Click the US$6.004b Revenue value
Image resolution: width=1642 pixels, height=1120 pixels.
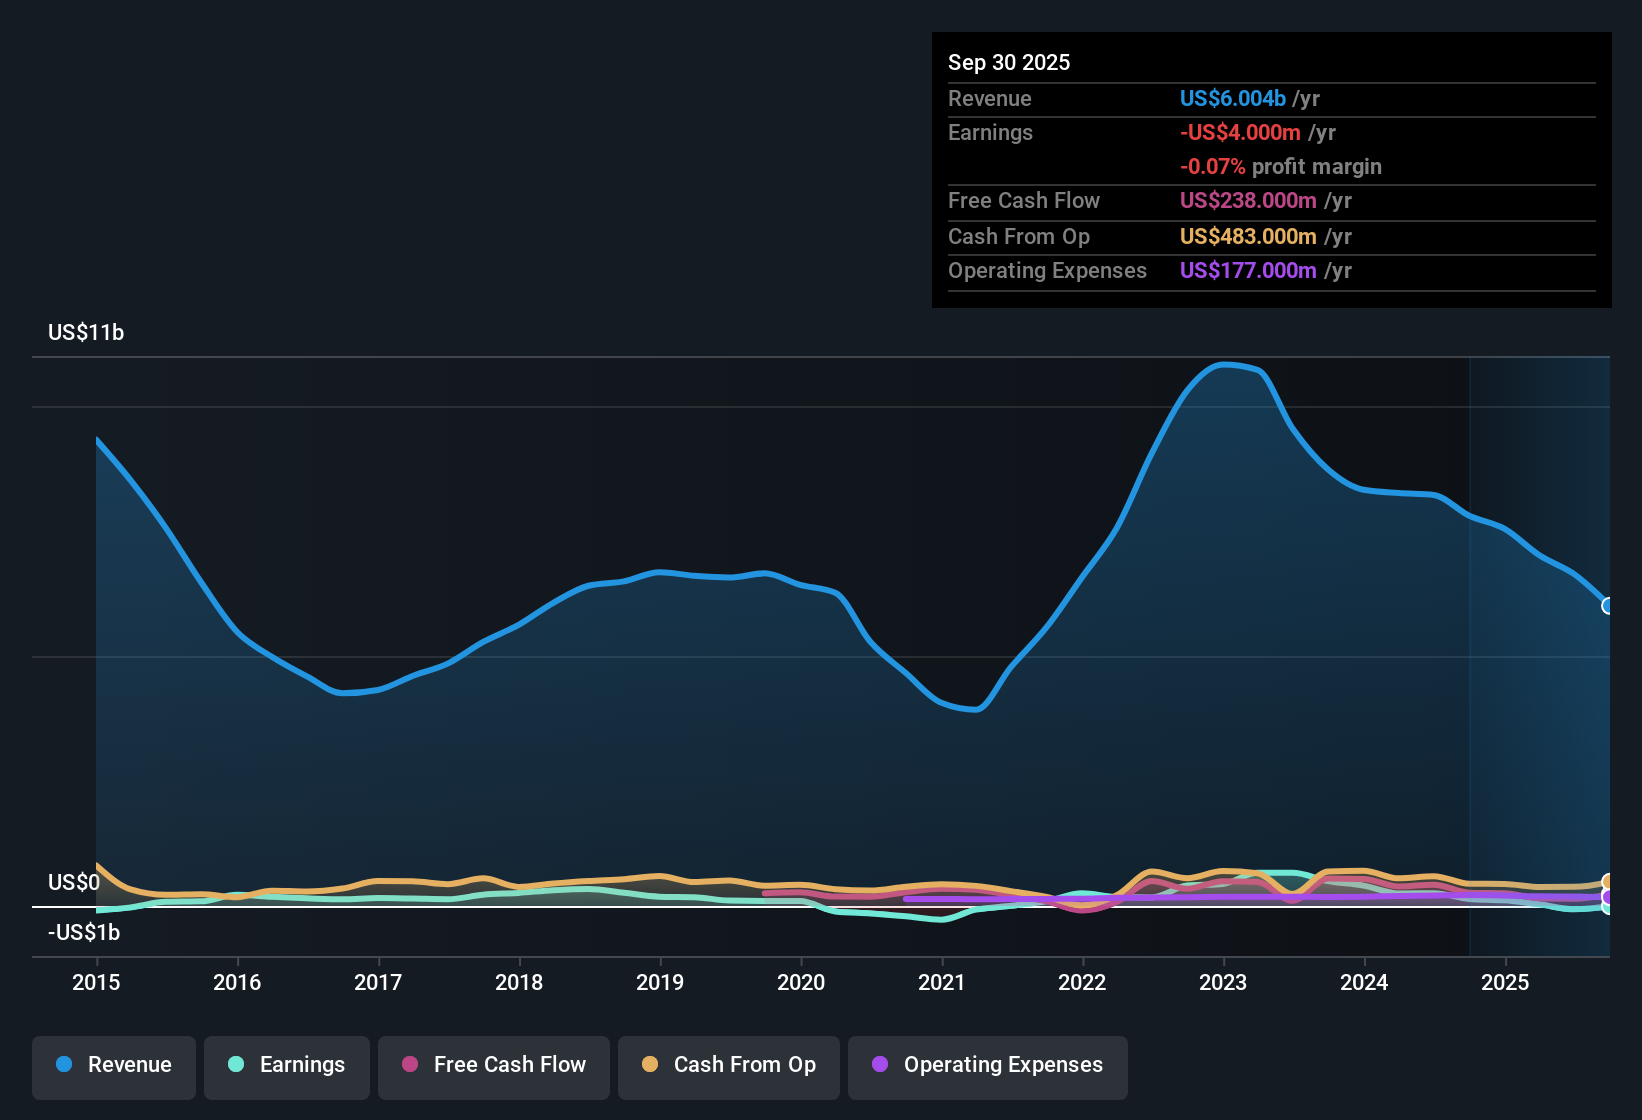(1231, 98)
